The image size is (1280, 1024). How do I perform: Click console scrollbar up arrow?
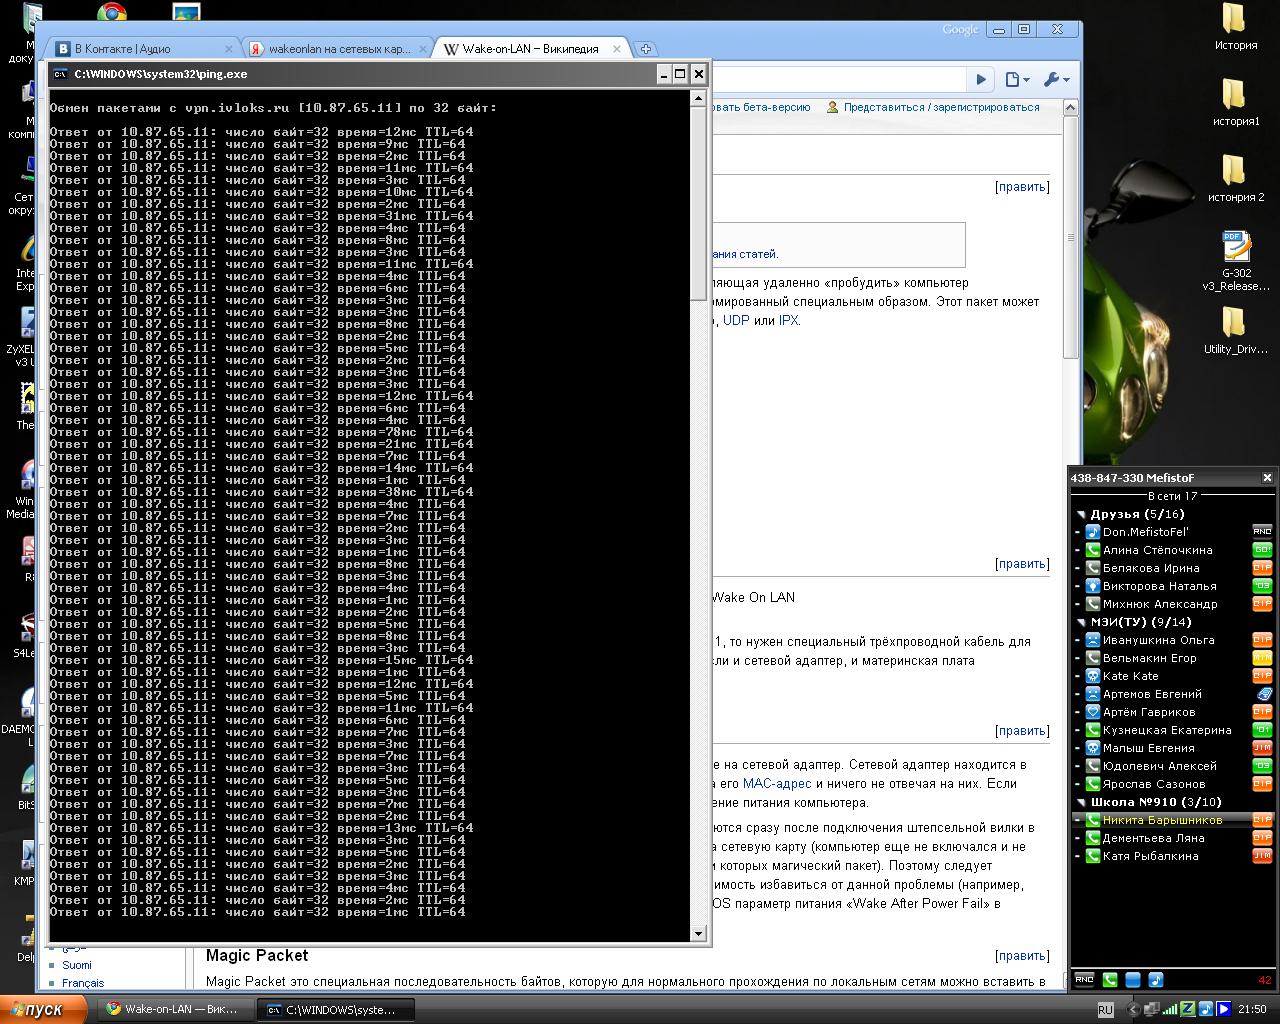pyautogui.click(x=699, y=97)
